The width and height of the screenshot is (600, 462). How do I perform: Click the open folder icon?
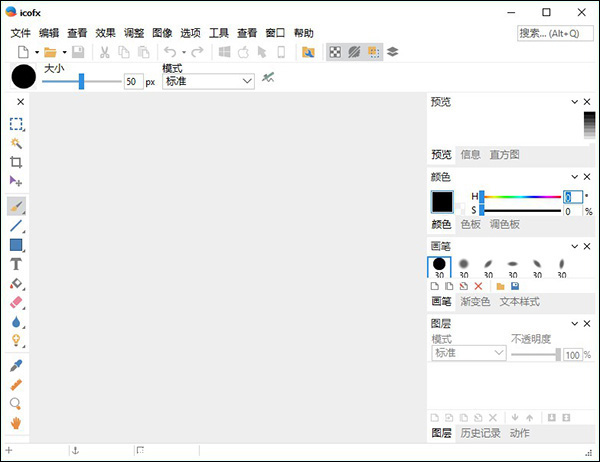(50, 52)
